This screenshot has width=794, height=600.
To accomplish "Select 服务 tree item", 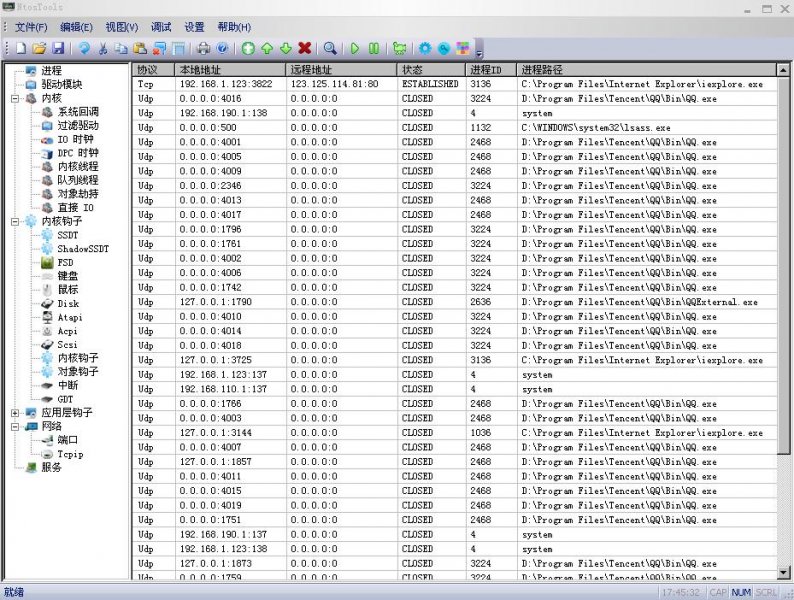I will [52, 467].
